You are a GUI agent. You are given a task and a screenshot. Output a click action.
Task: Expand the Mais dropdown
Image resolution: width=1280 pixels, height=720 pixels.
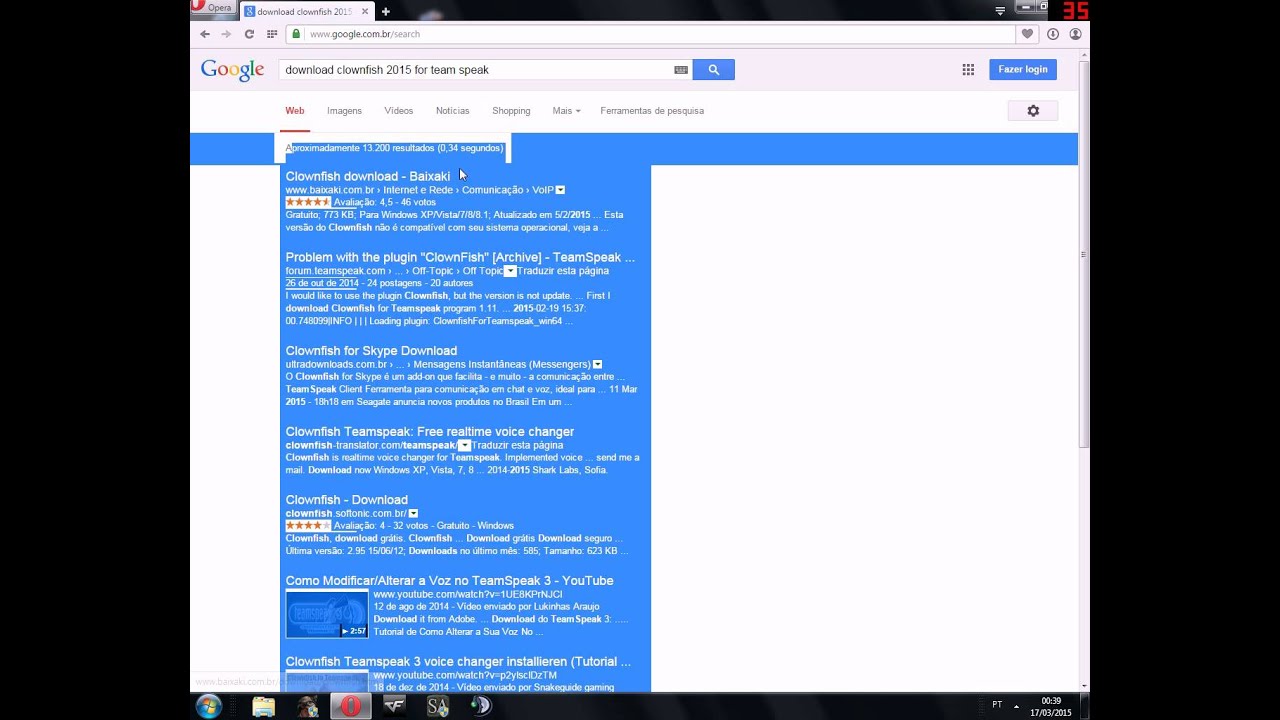click(566, 111)
